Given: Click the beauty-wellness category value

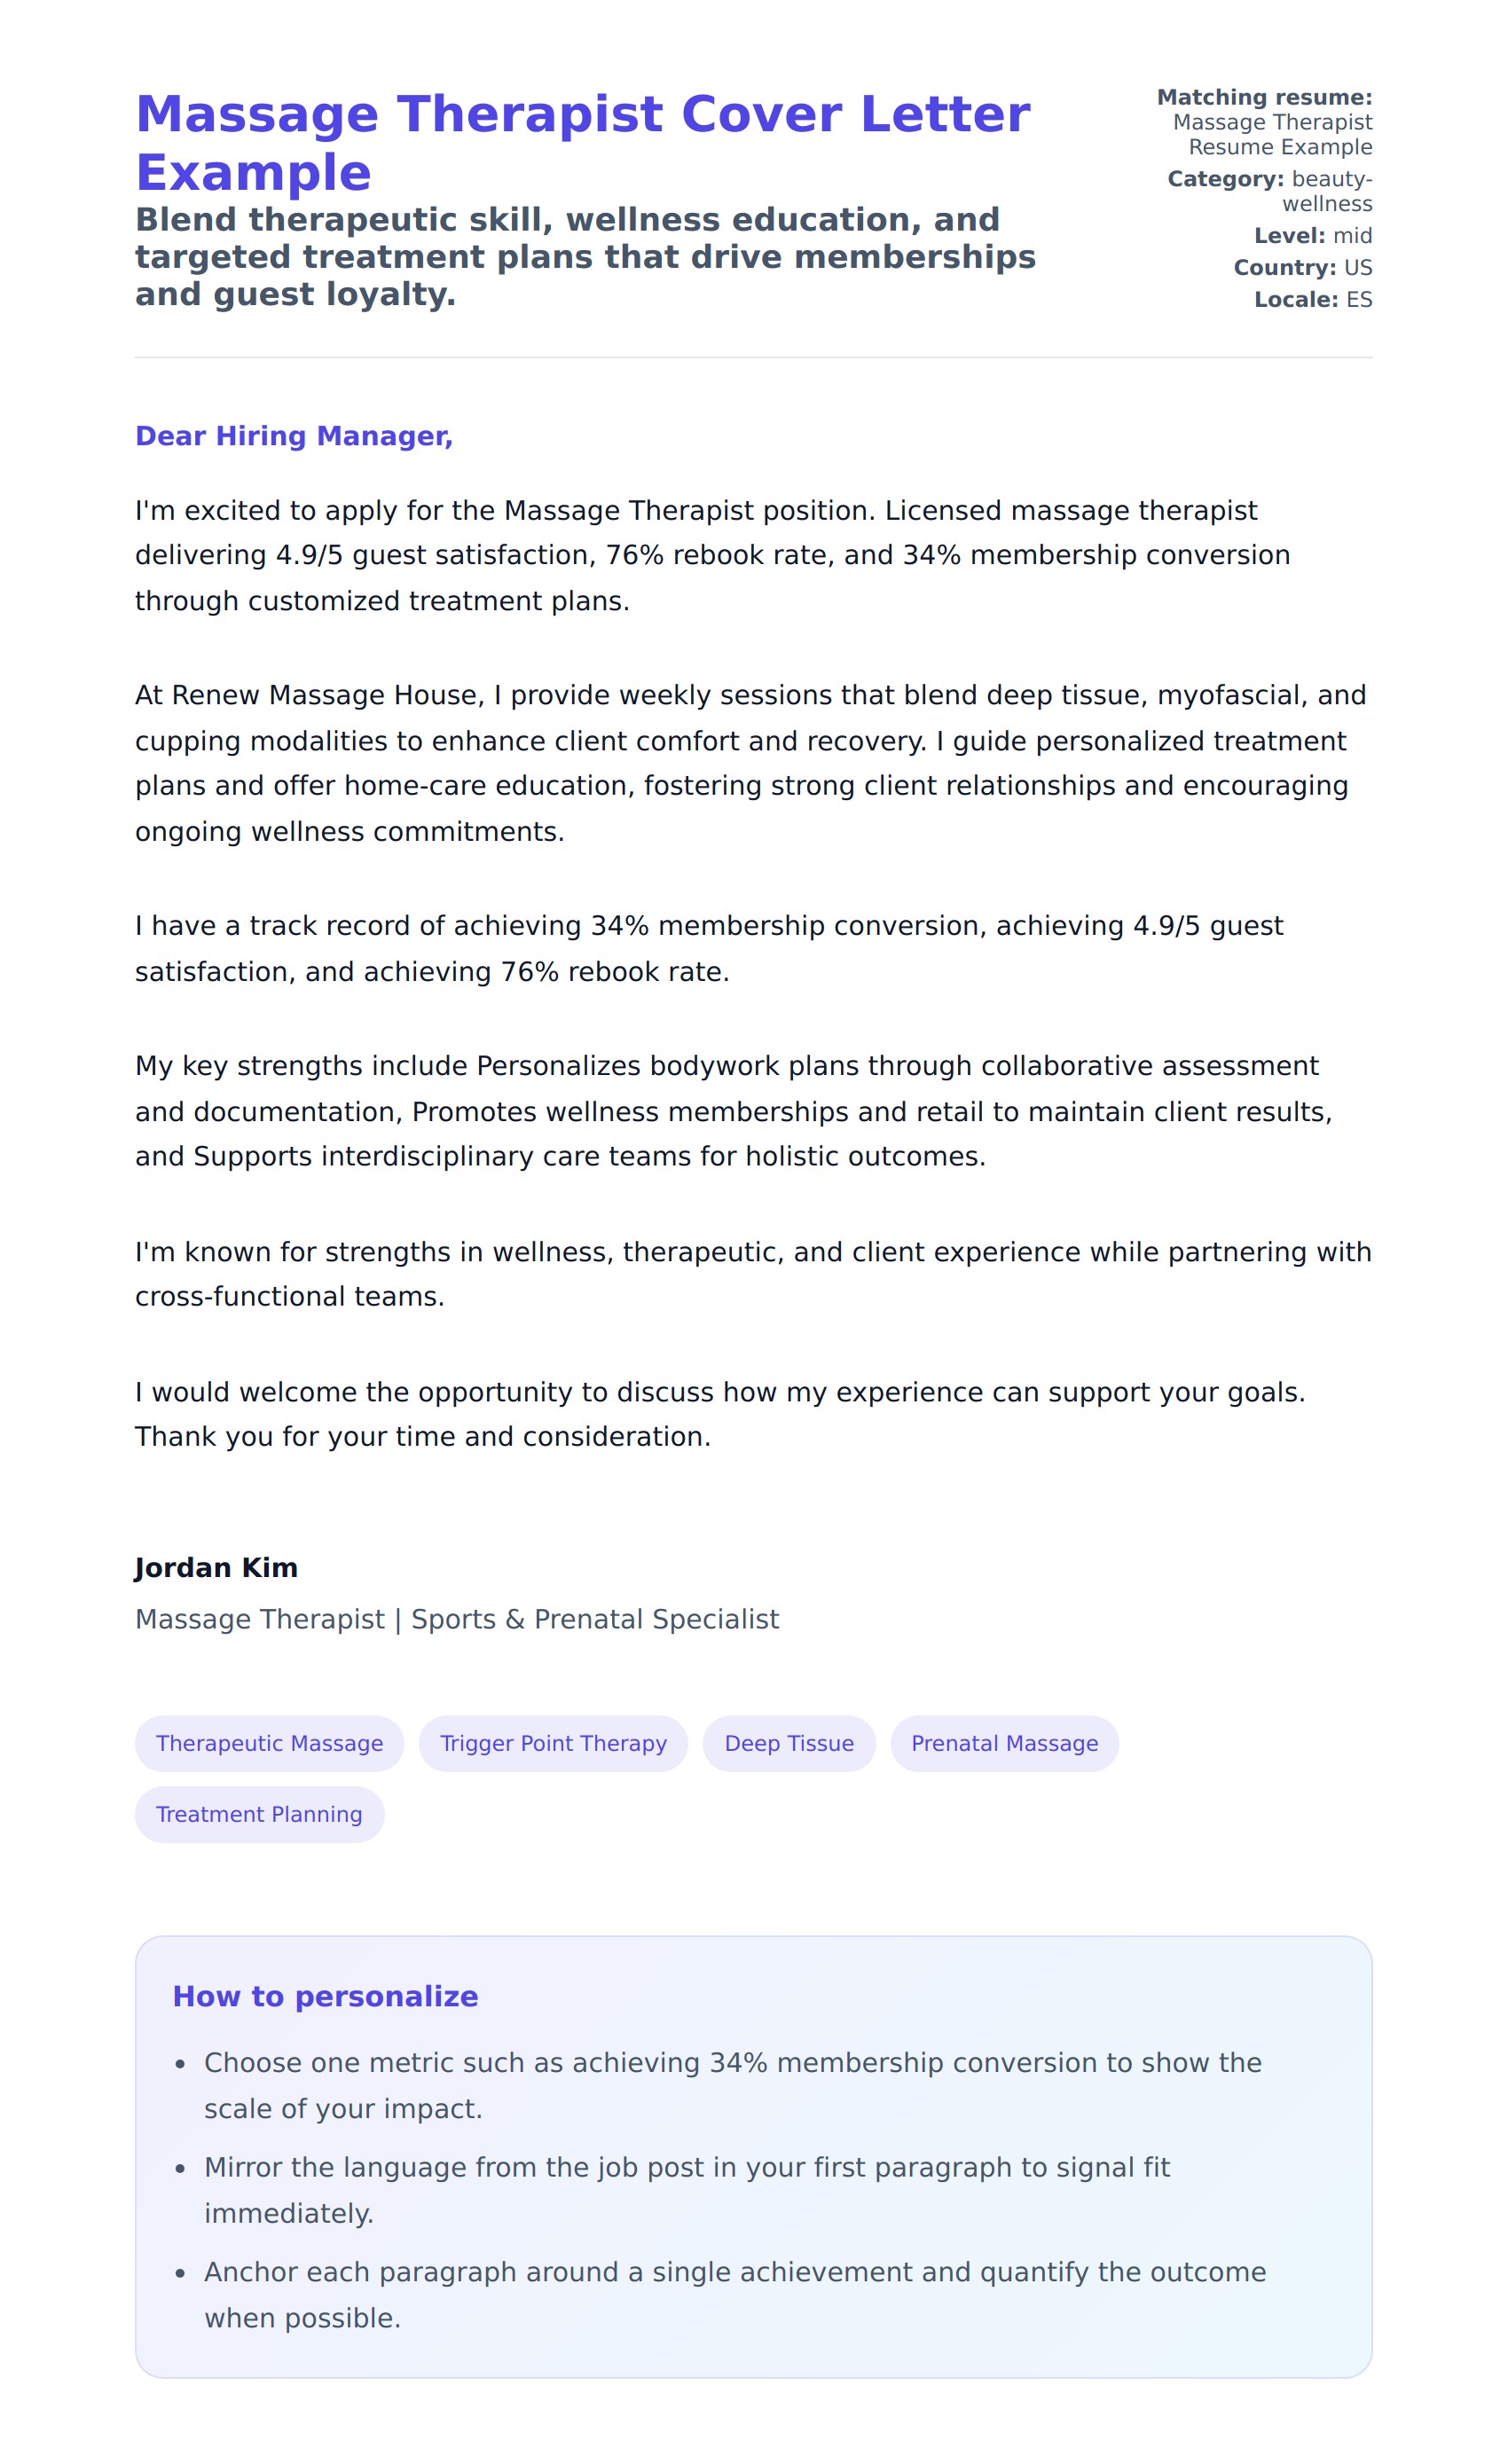Looking at the screenshot, I should coord(1328,191).
